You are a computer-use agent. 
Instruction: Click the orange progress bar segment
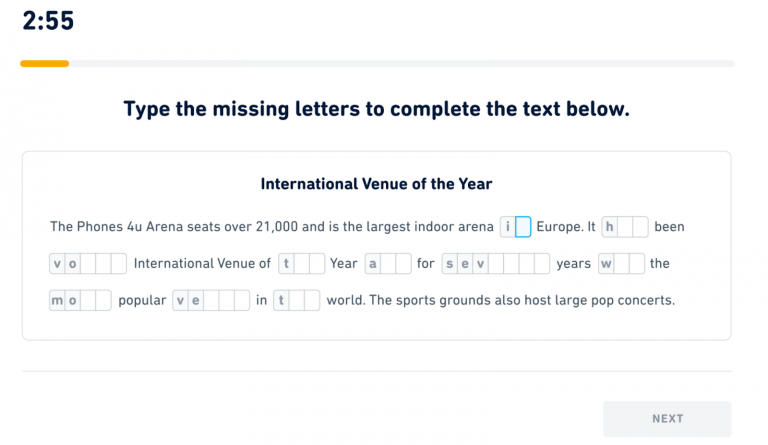[x=44, y=63]
